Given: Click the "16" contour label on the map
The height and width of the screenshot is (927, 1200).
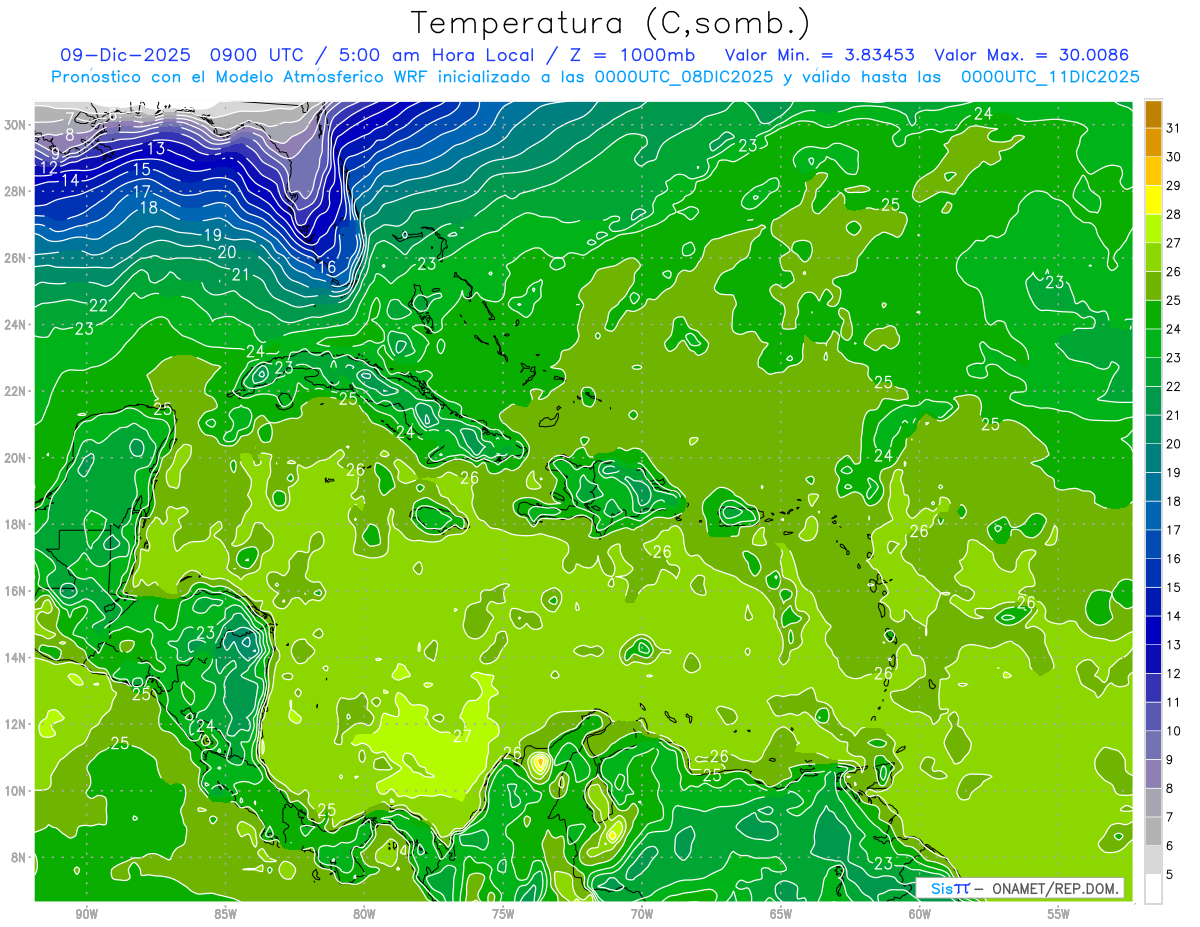Looking at the screenshot, I should (x=327, y=268).
